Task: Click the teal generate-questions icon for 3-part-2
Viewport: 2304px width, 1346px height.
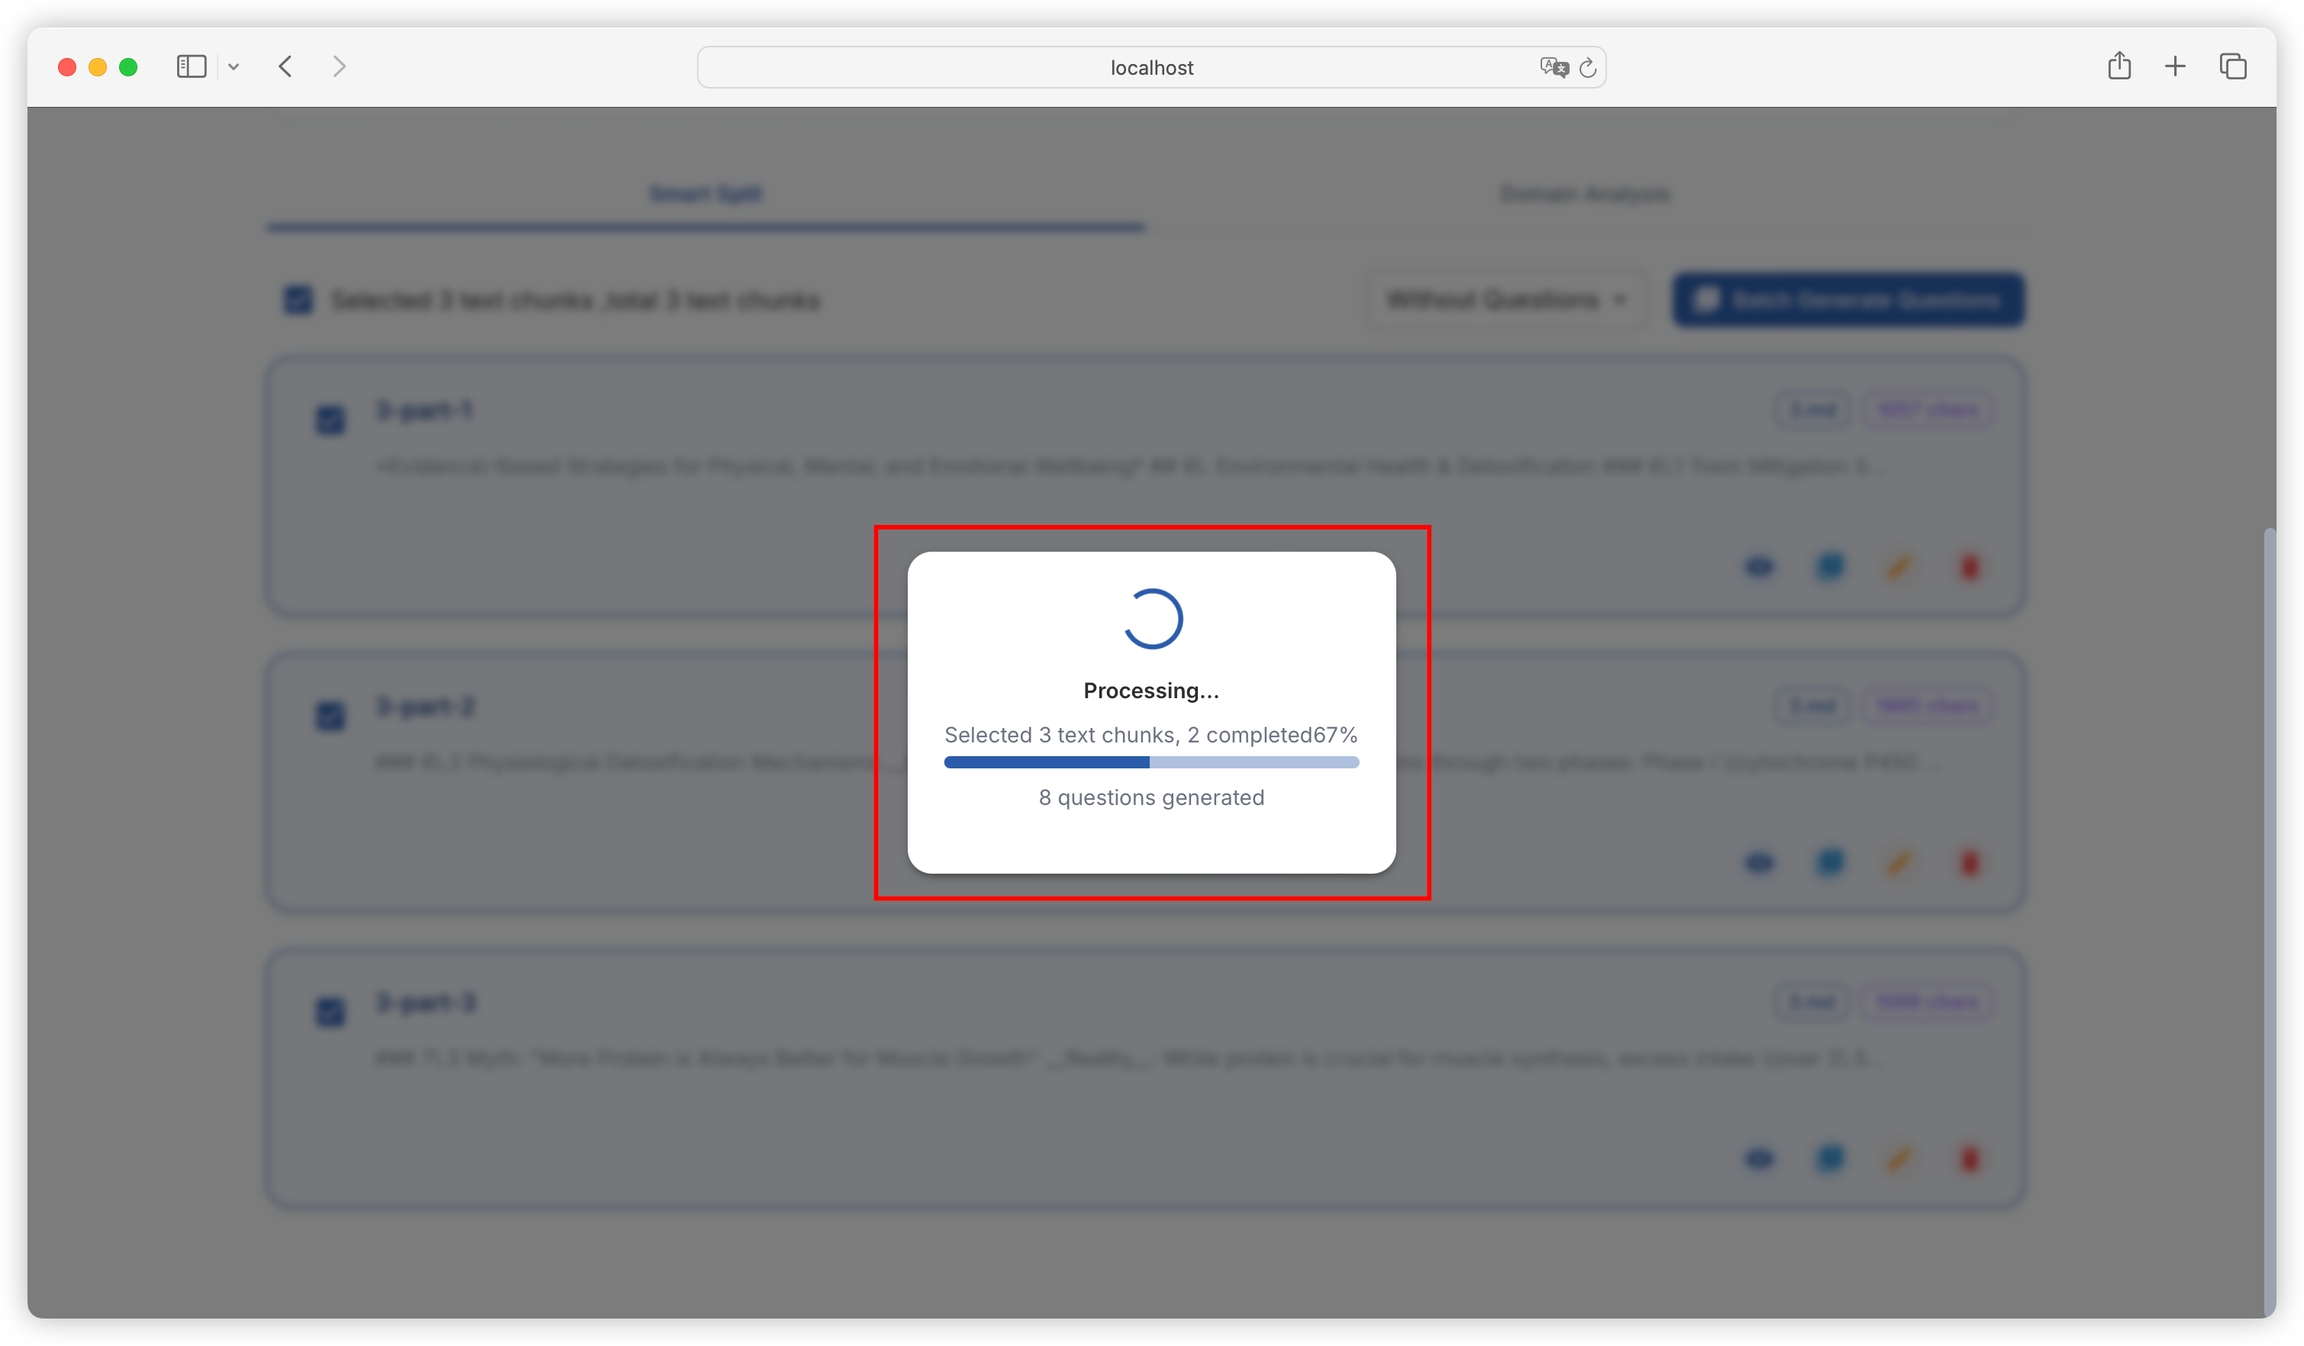Action: pos(1829,862)
